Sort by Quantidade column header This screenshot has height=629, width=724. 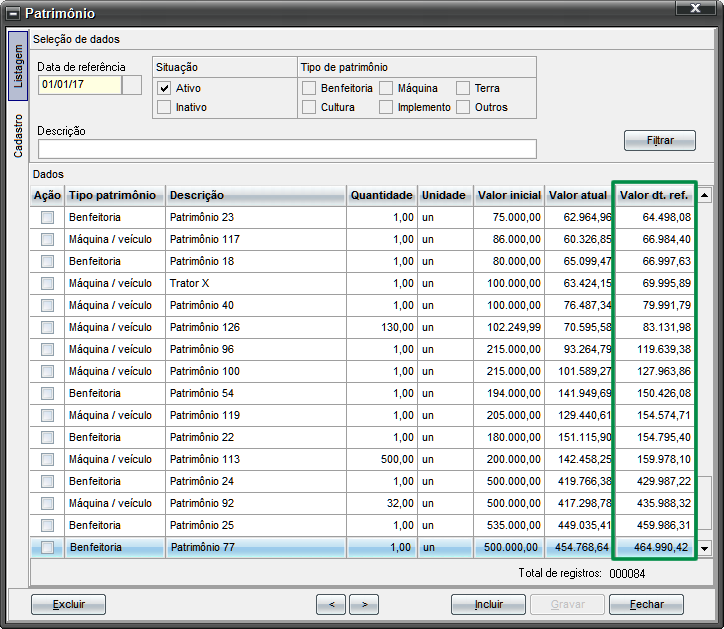[382, 195]
